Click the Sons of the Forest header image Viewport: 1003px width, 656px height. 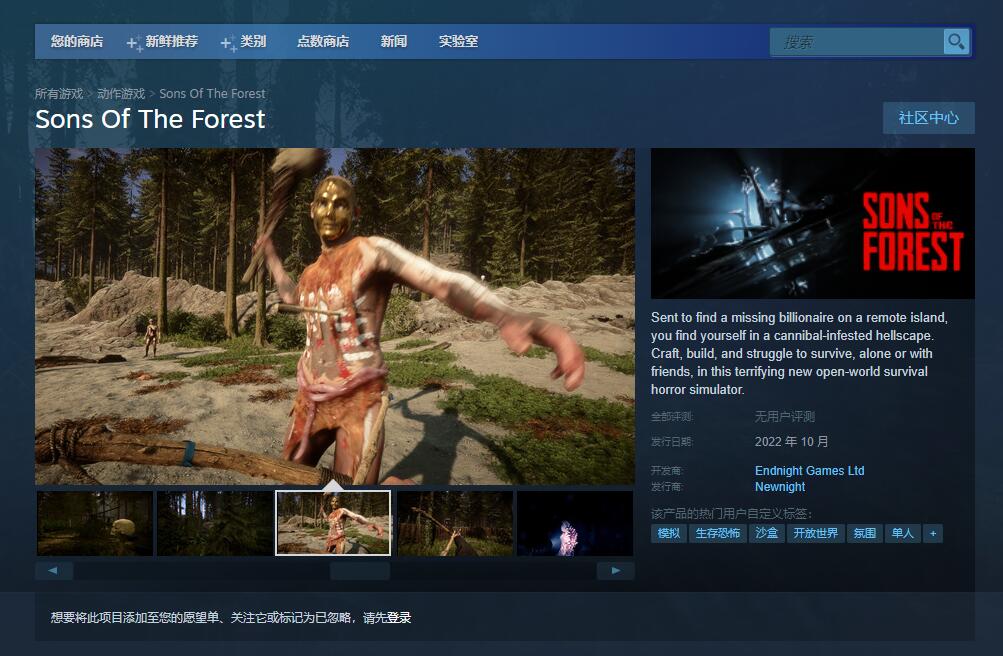[x=813, y=223]
